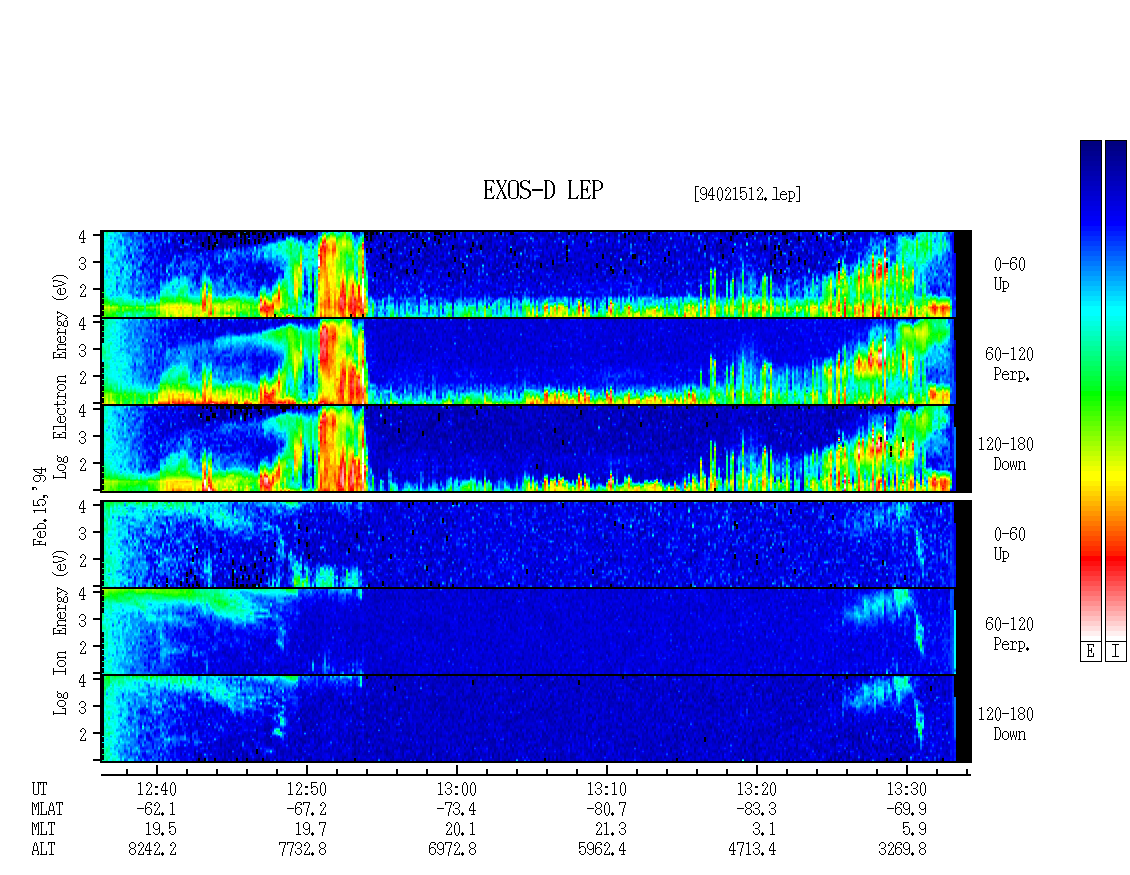Click the MLT value 3.1
Viewport: 1130px width, 875px height.
(764, 830)
